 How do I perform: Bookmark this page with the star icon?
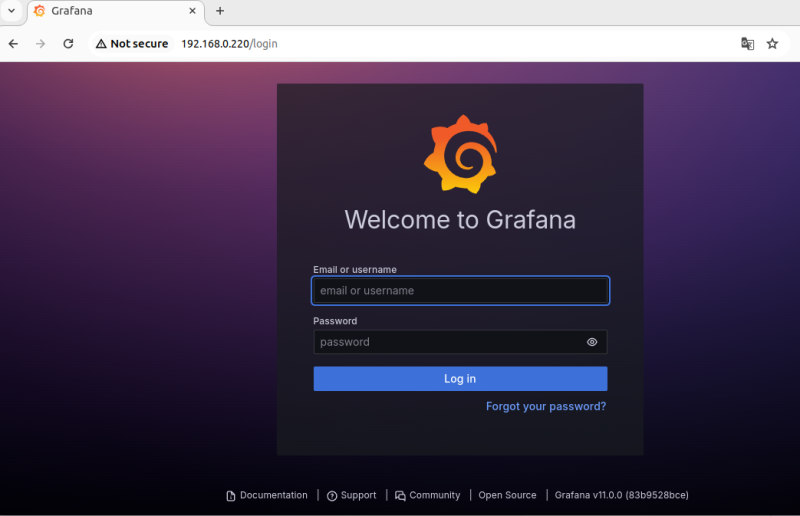[x=772, y=44]
